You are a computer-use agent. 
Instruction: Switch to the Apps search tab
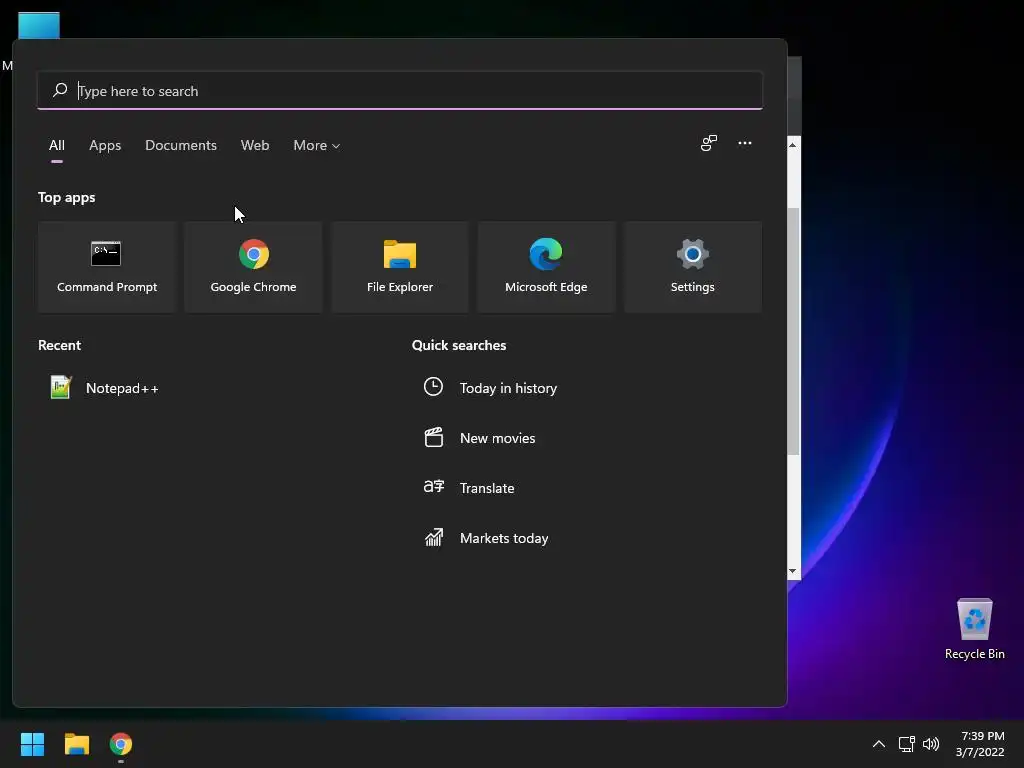pyautogui.click(x=105, y=146)
